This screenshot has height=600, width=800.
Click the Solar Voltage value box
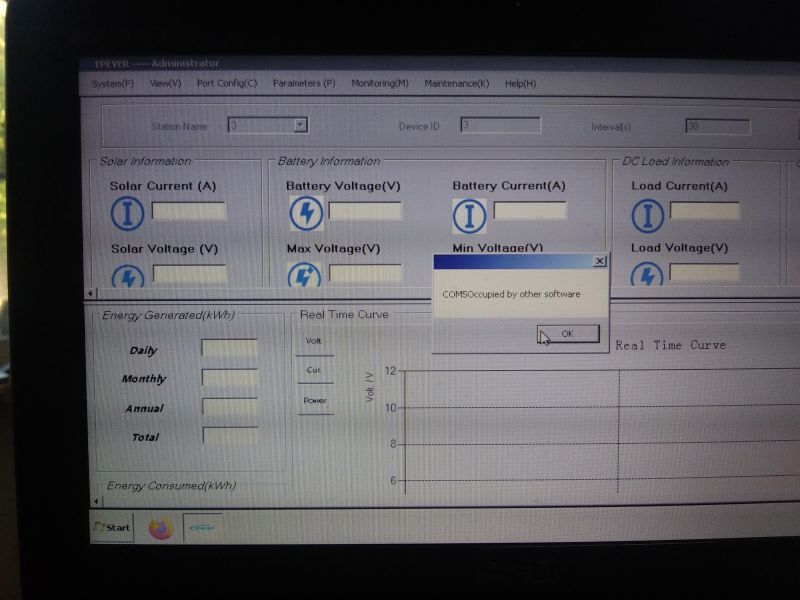[190, 274]
